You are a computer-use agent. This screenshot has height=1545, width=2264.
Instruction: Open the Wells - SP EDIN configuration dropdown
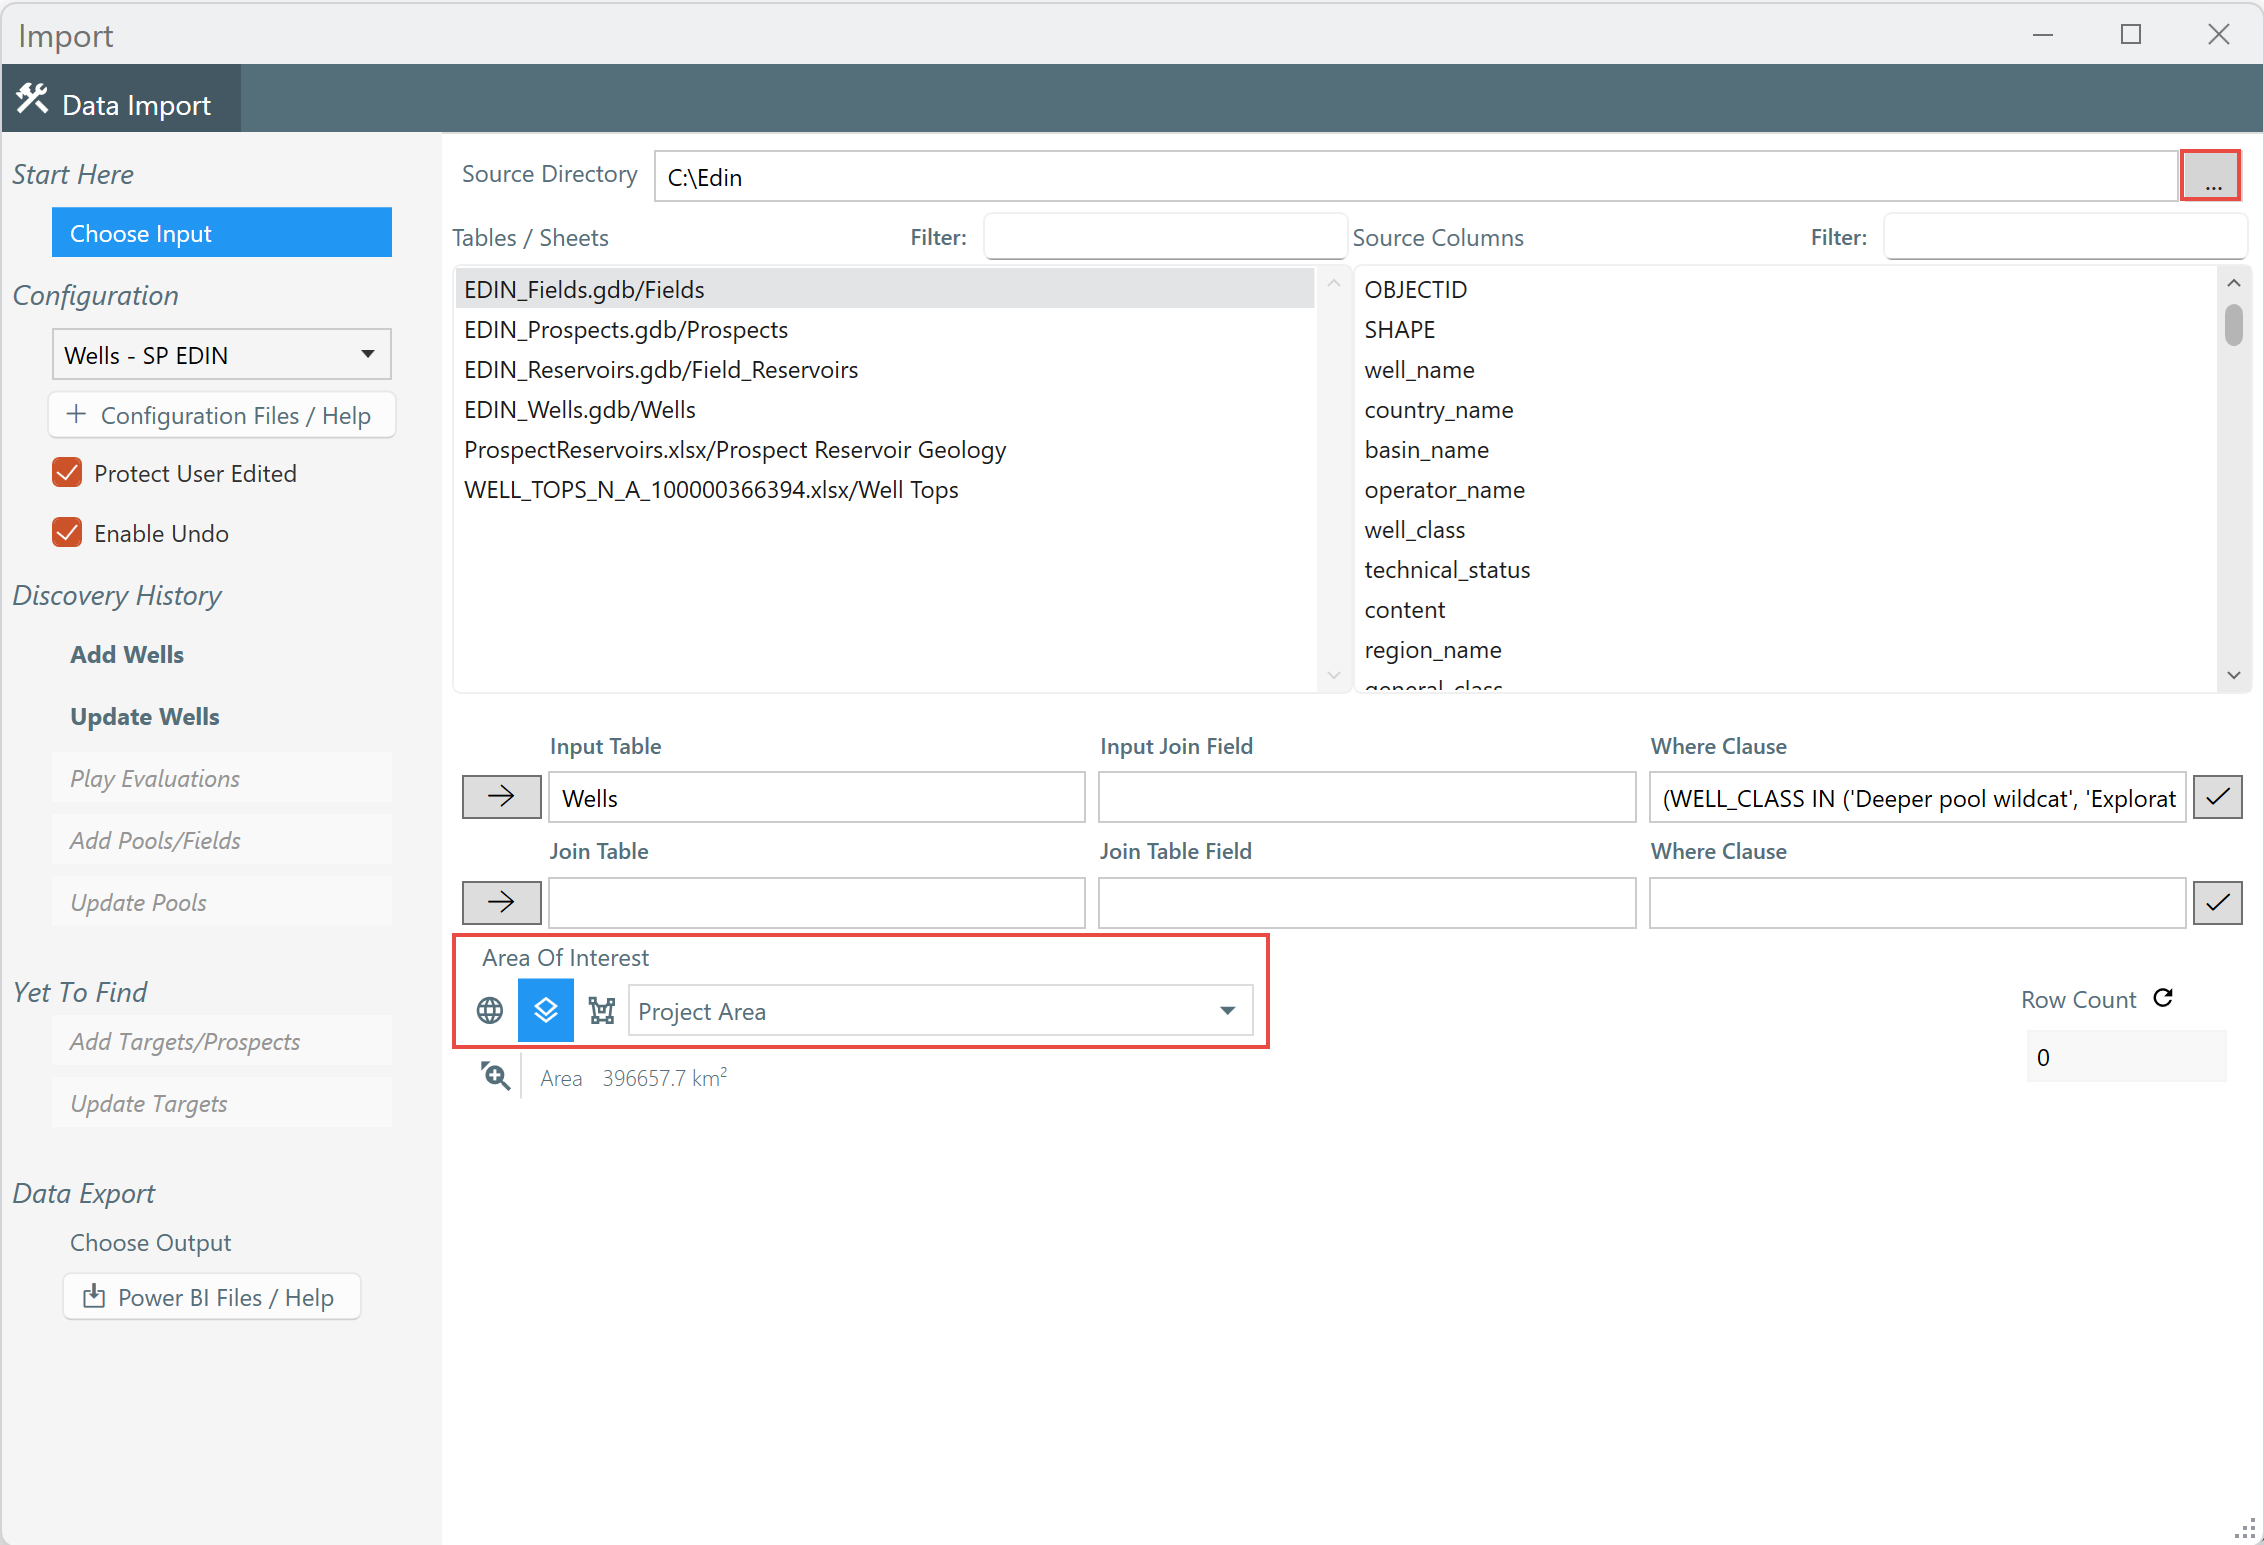click(x=221, y=355)
